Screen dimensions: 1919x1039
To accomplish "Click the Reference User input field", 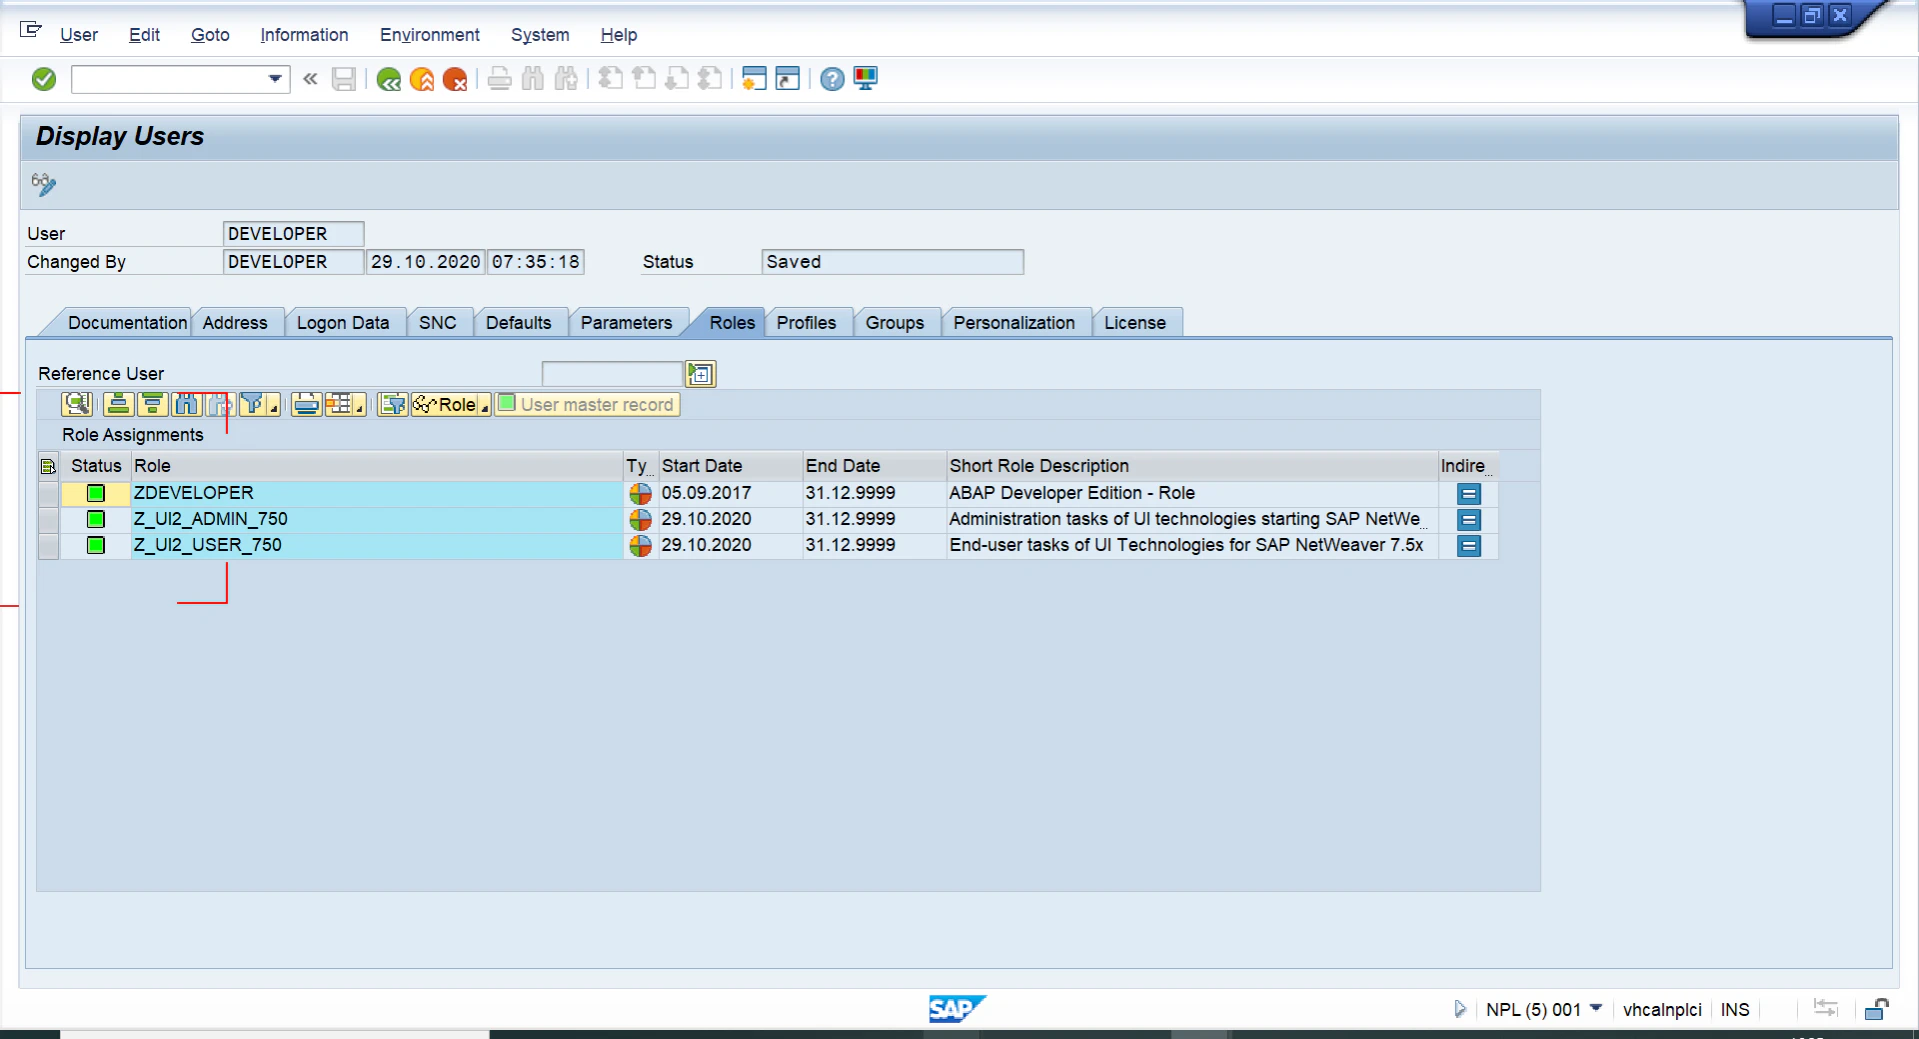I will pos(612,373).
